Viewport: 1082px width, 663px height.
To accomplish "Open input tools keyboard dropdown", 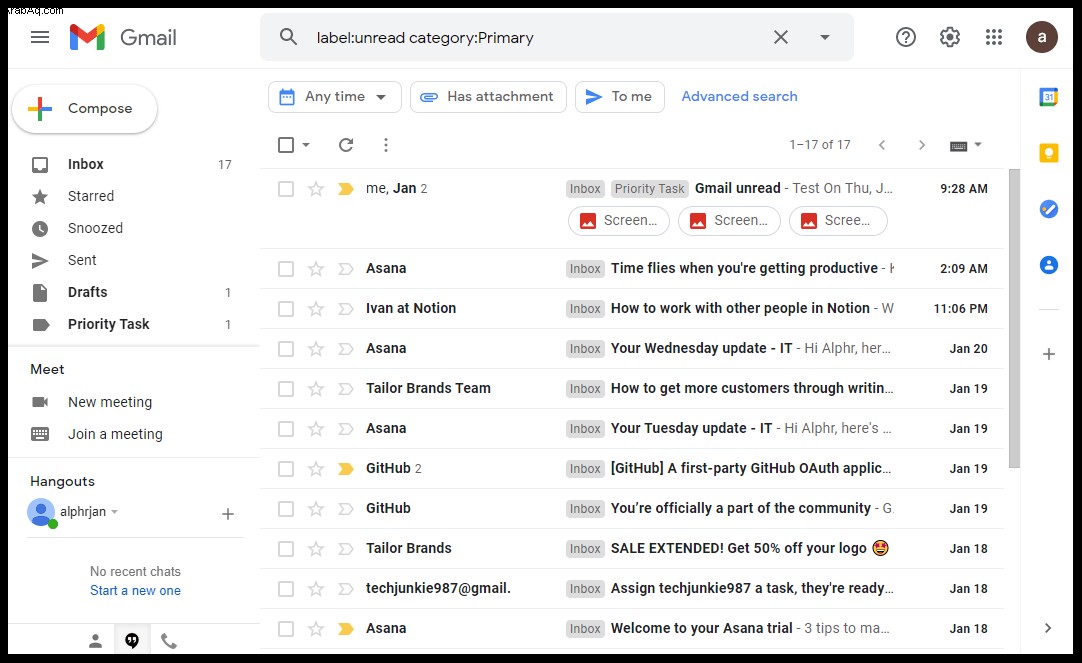I will [965, 145].
